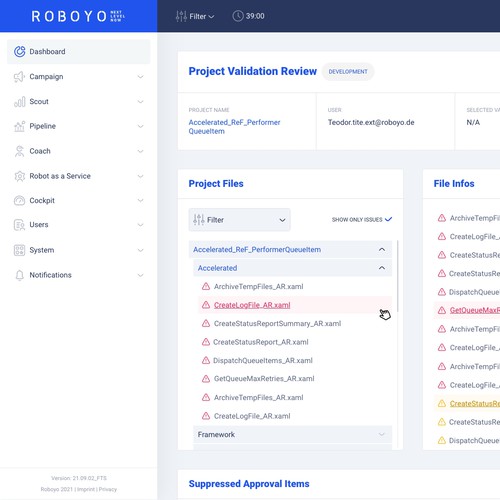
Task: Click the Robot as a Service icon
Action: pos(19,176)
